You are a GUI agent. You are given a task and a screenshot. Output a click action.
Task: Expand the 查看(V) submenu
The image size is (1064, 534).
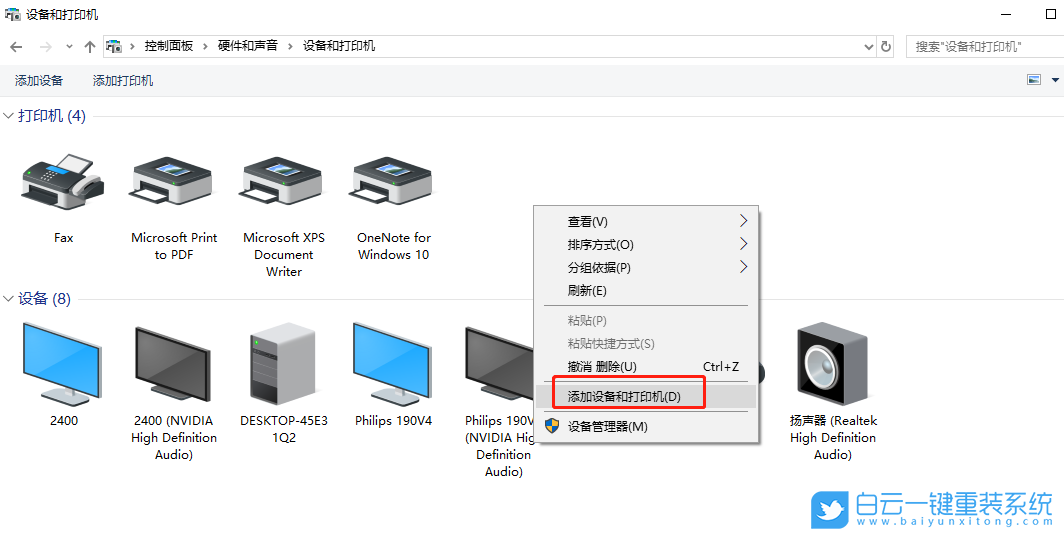647,221
